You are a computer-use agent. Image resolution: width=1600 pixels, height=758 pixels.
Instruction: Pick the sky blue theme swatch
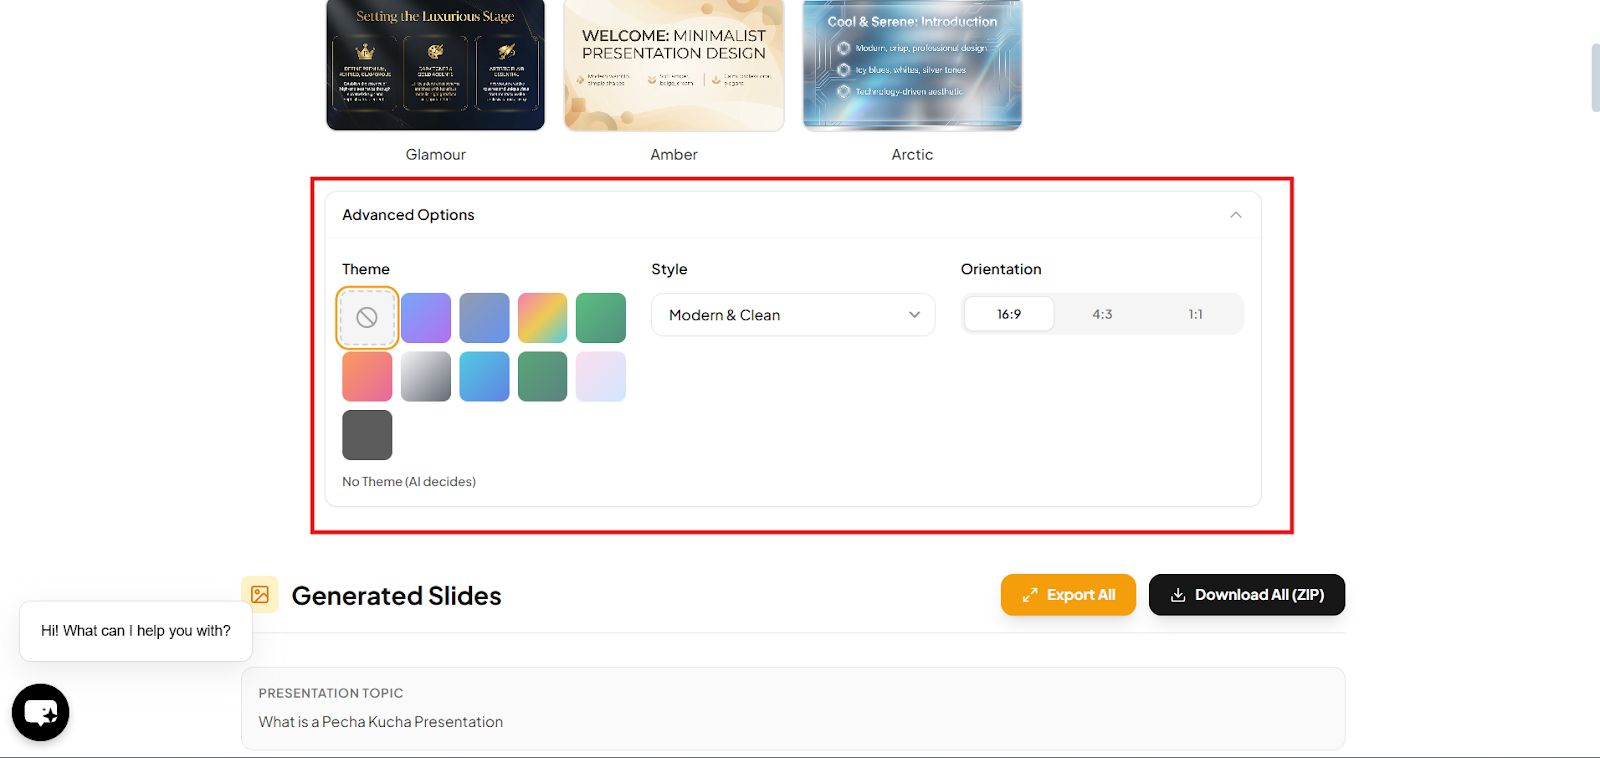(x=484, y=376)
